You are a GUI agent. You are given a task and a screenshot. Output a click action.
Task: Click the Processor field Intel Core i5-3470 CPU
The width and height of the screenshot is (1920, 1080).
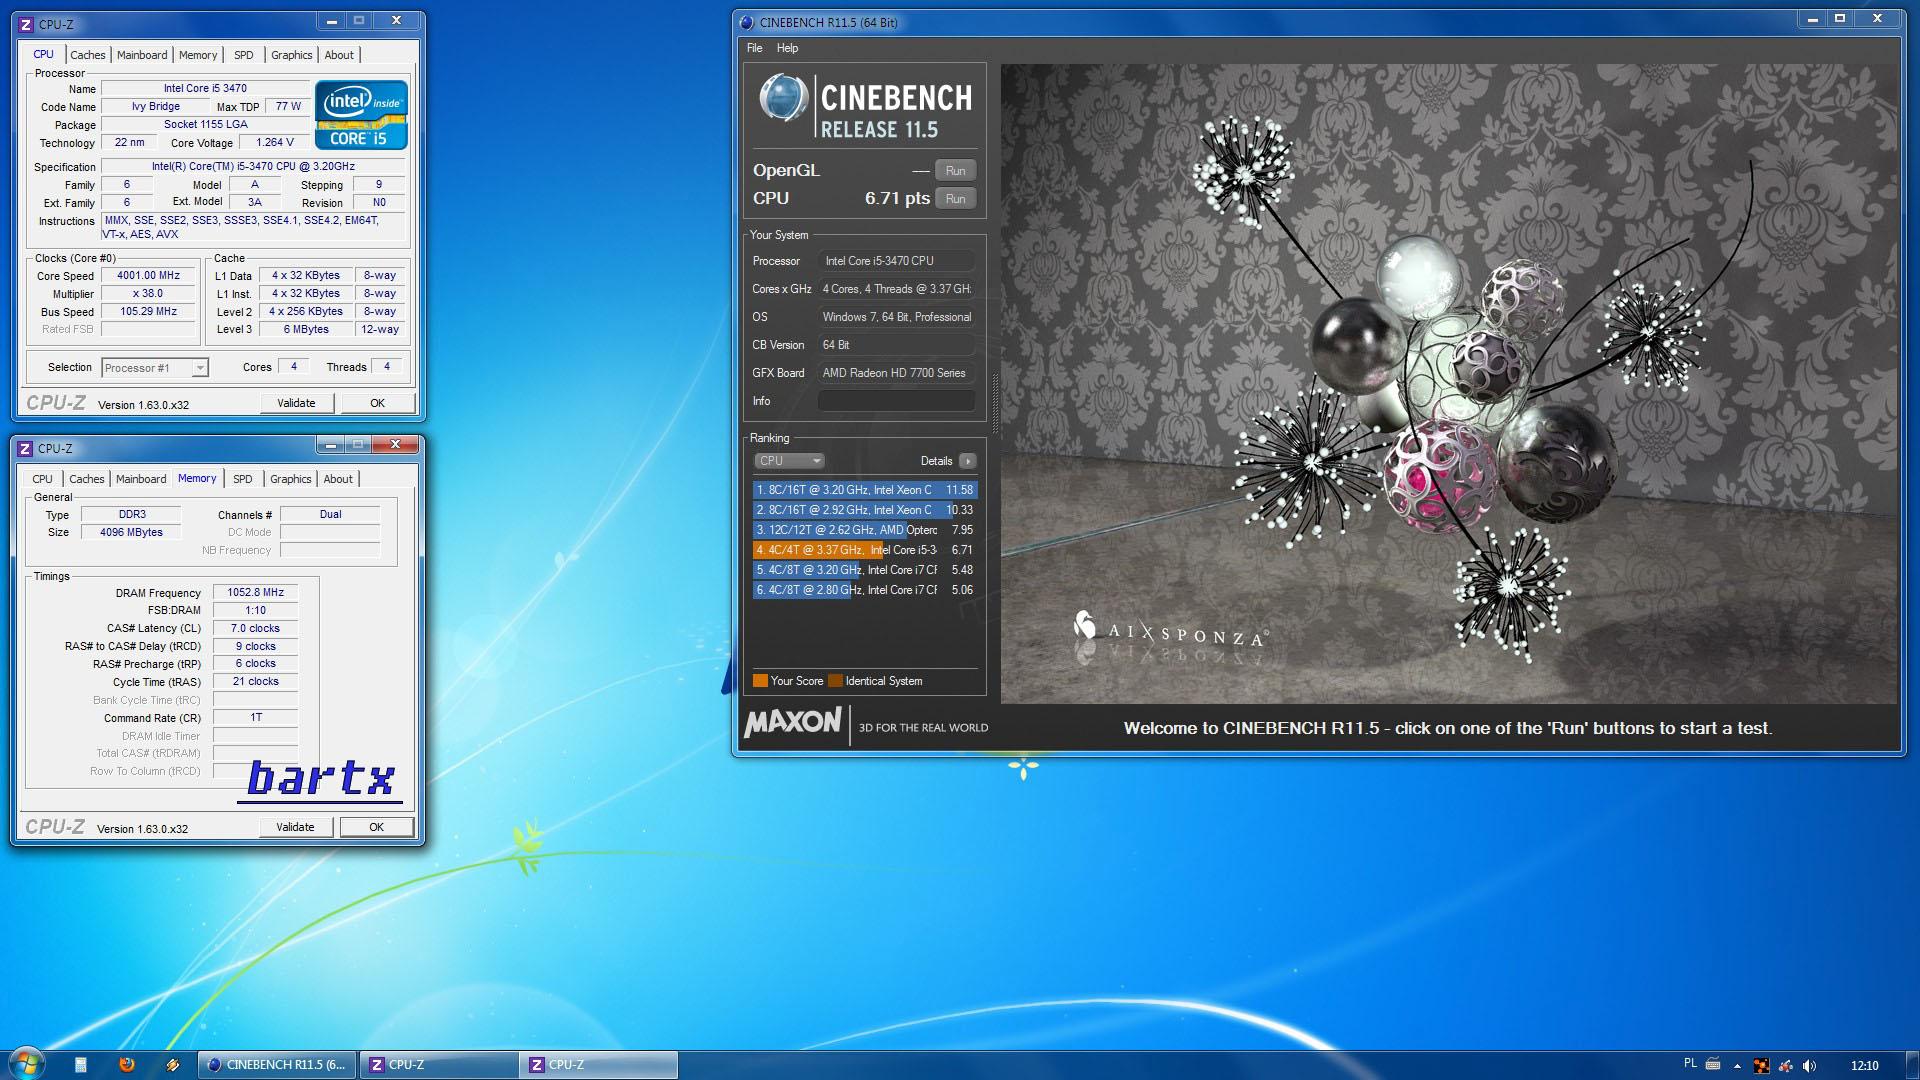tap(896, 261)
